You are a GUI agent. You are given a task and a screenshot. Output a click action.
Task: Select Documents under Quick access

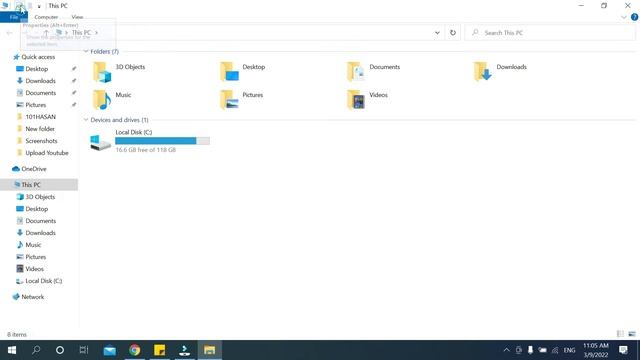(40, 93)
